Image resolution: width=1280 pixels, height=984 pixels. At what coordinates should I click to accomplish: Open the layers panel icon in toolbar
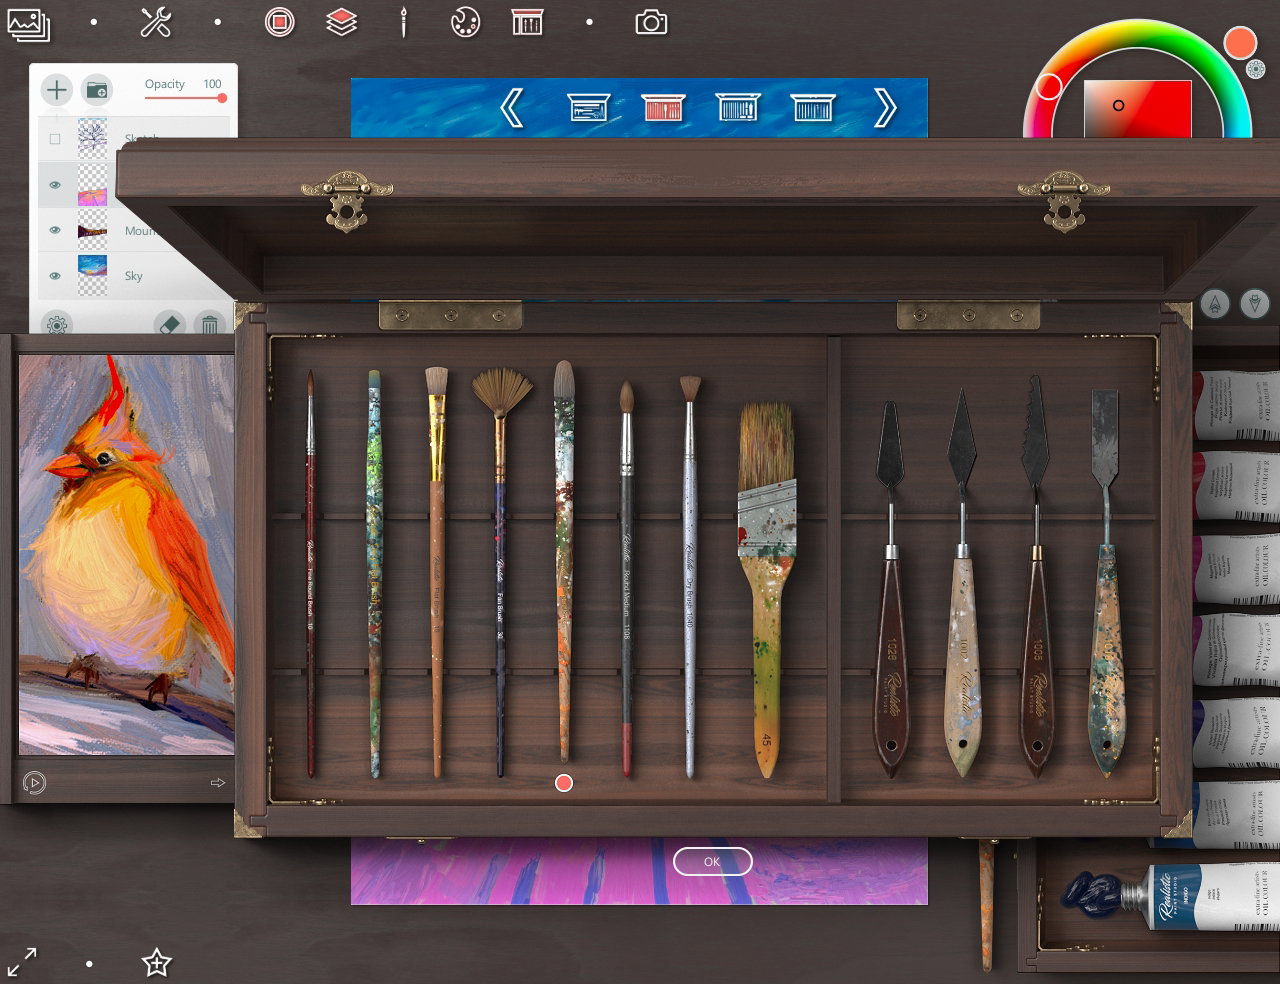(x=342, y=22)
